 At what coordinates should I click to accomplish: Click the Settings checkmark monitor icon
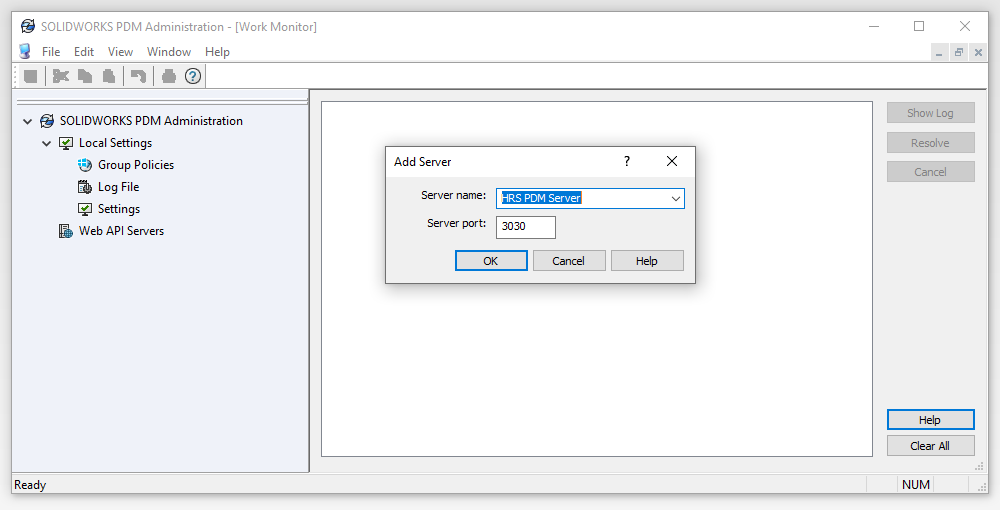[x=85, y=209]
